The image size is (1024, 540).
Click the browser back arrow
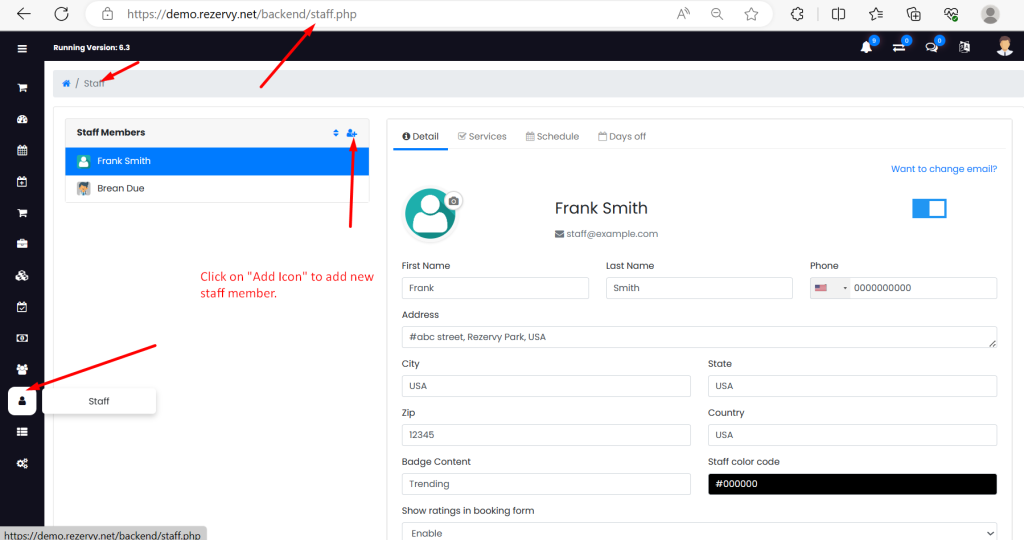pyautogui.click(x=24, y=14)
